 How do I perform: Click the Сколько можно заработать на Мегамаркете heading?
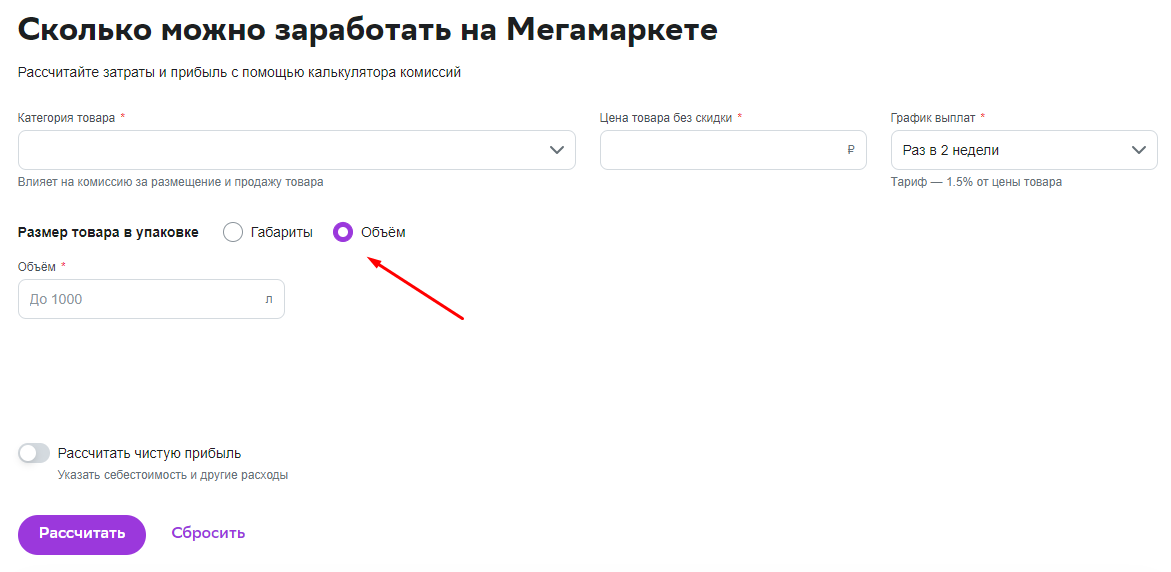367,30
